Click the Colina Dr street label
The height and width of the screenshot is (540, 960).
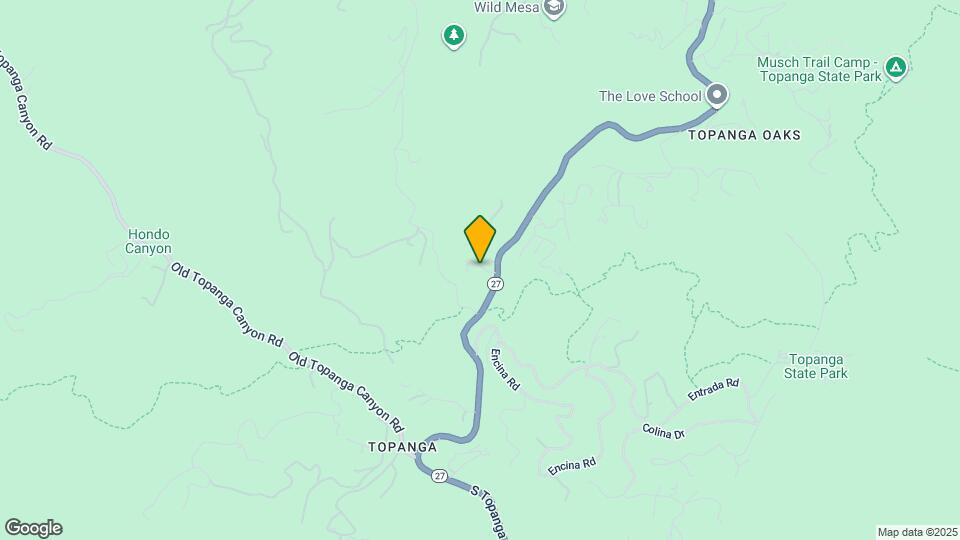[663, 432]
